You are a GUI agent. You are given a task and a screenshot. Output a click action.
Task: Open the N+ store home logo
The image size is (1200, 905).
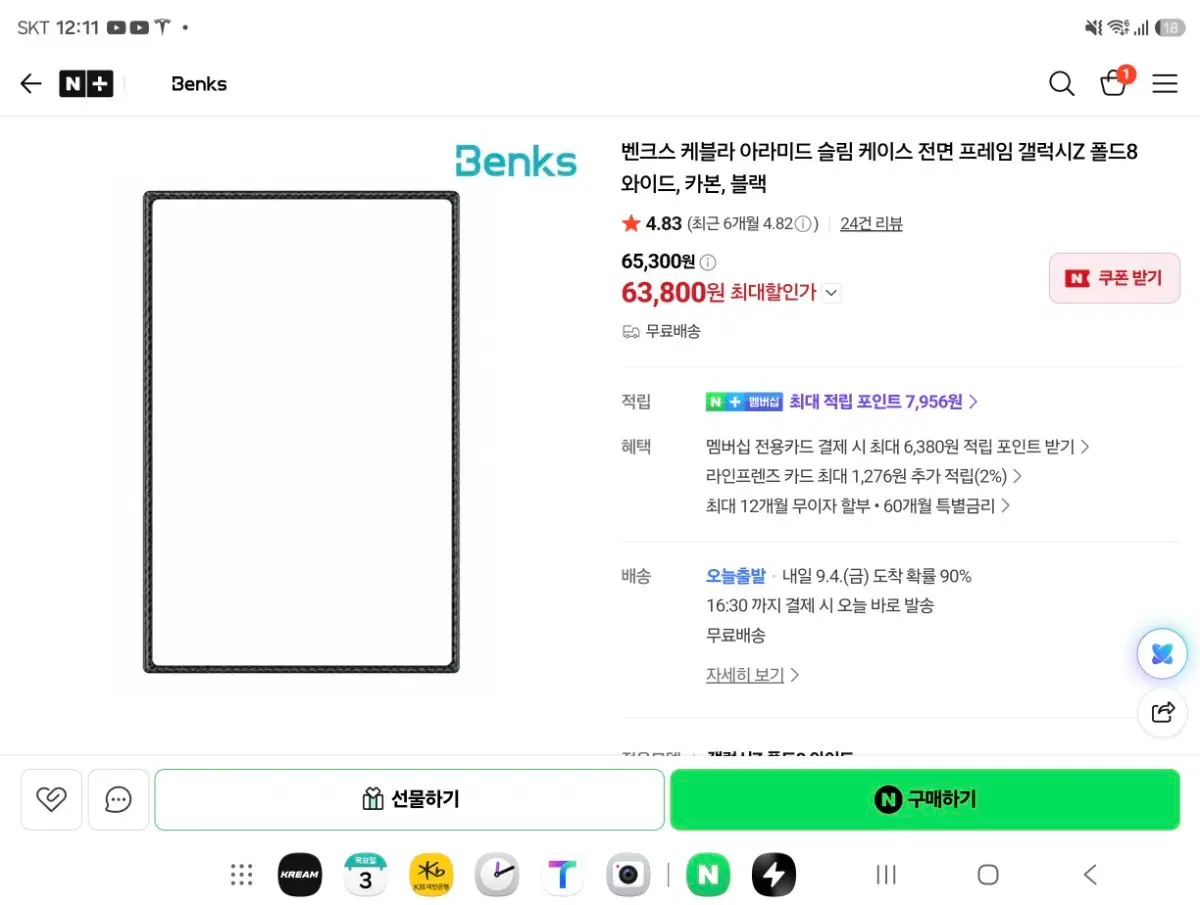click(x=86, y=84)
